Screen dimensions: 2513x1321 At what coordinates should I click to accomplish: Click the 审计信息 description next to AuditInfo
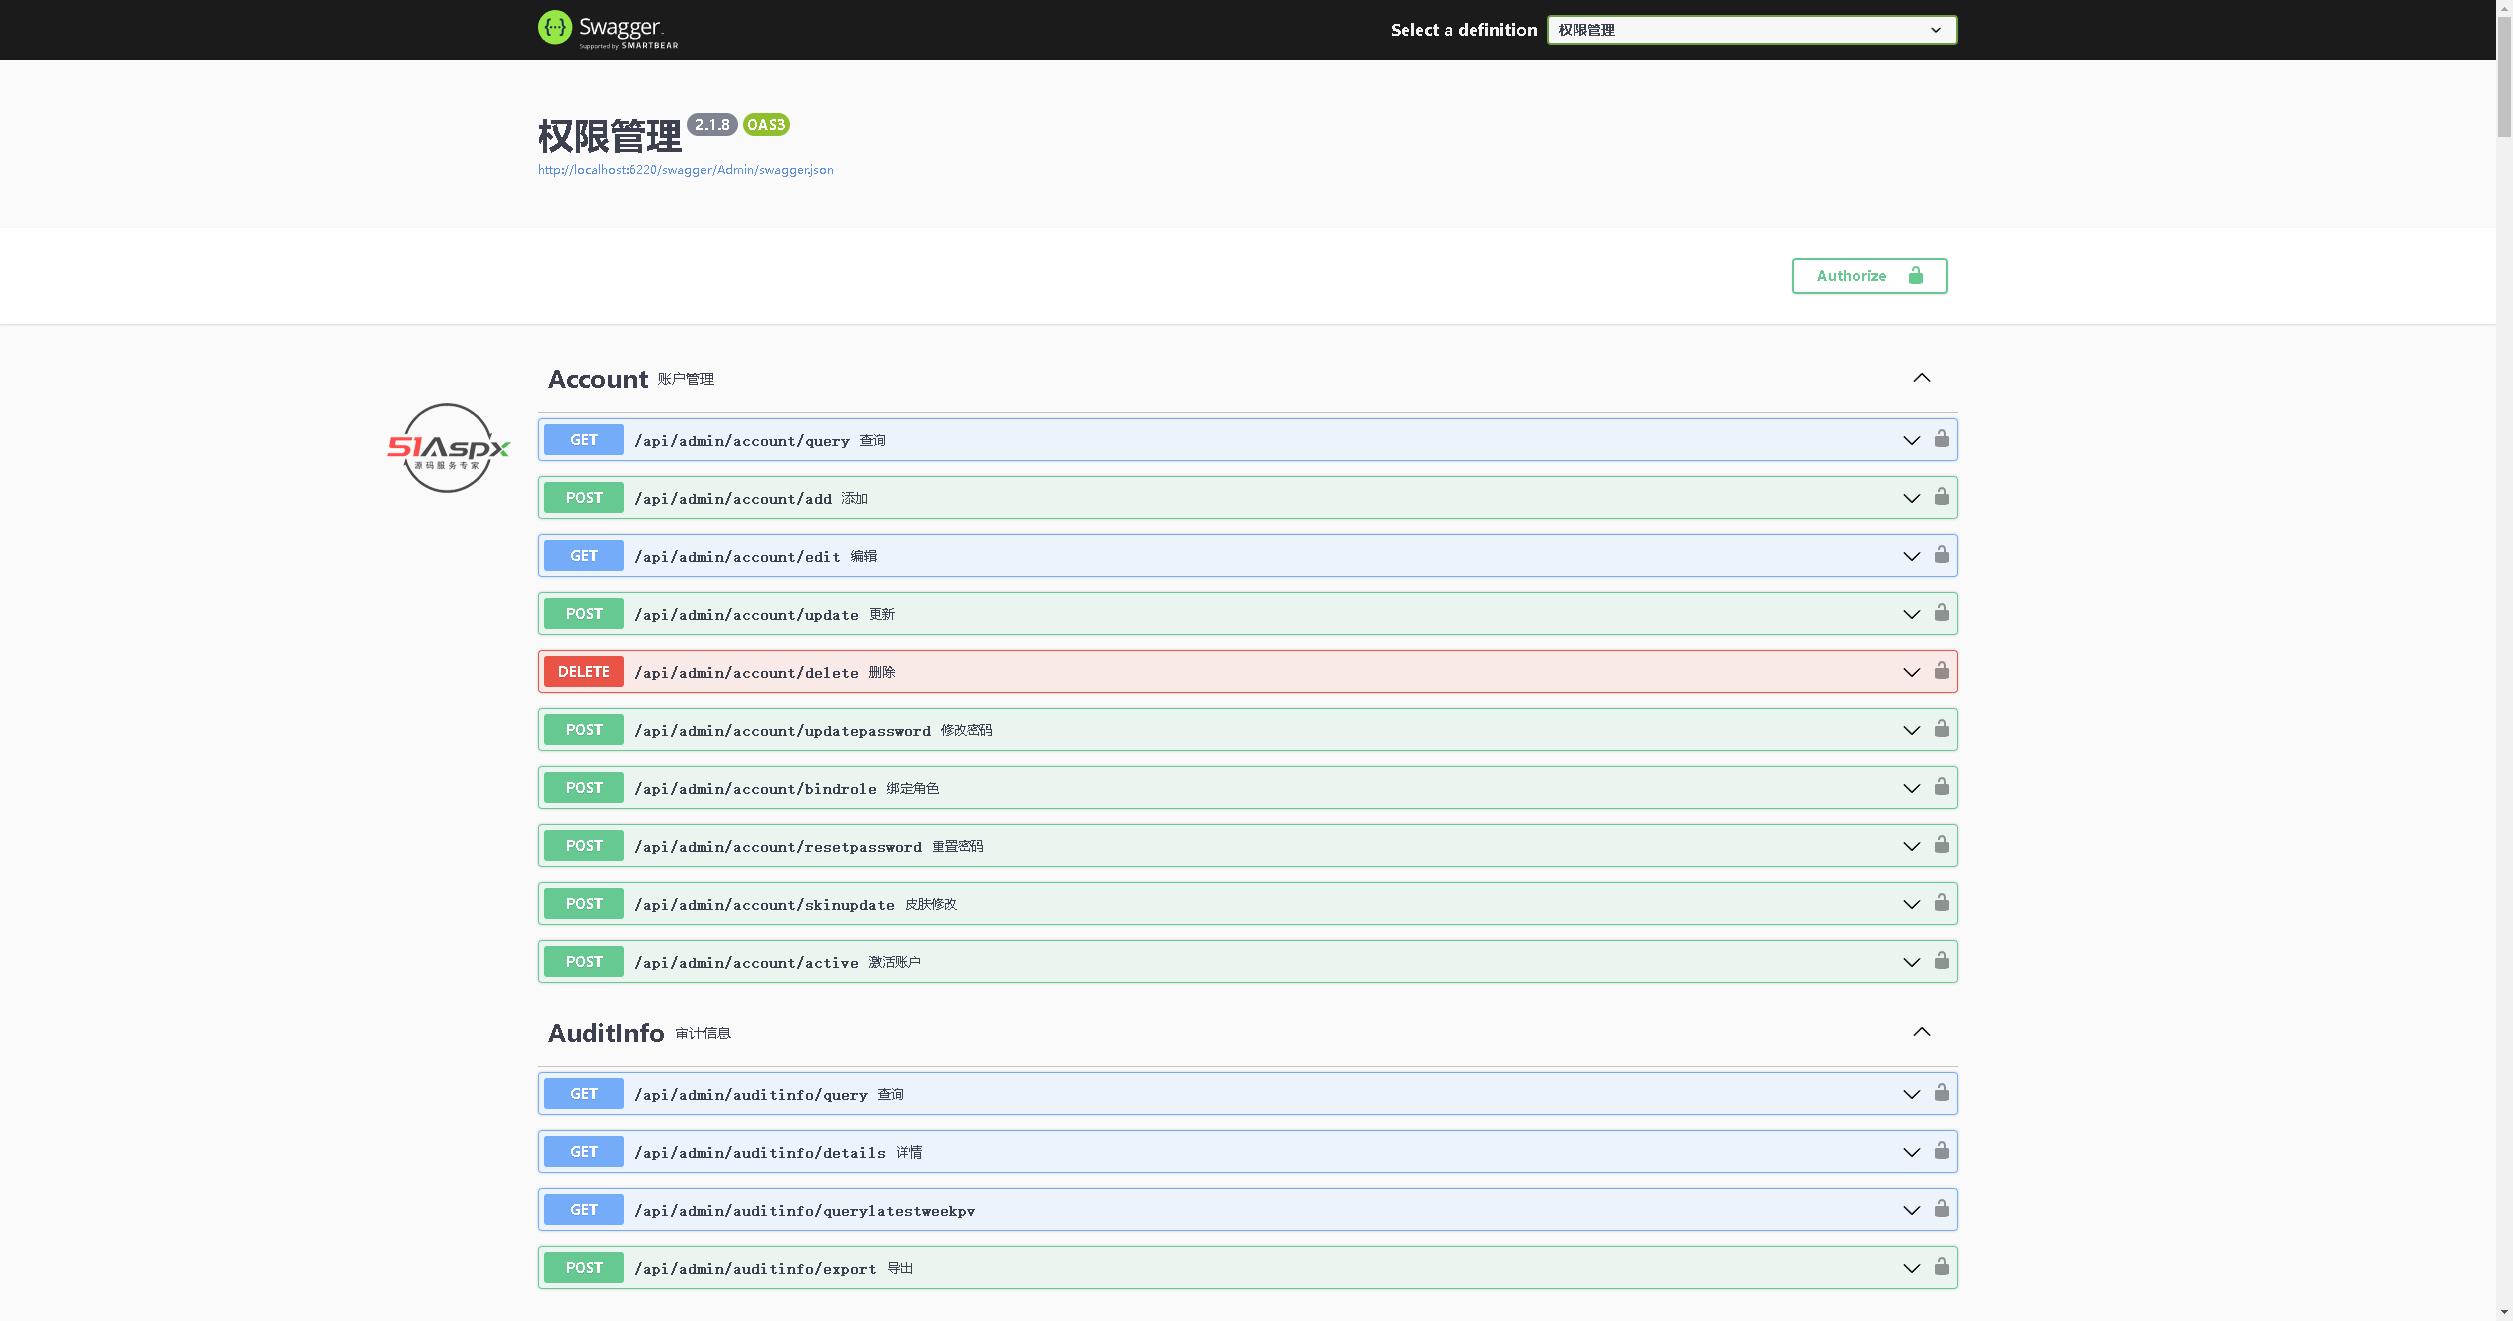(x=703, y=1033)
